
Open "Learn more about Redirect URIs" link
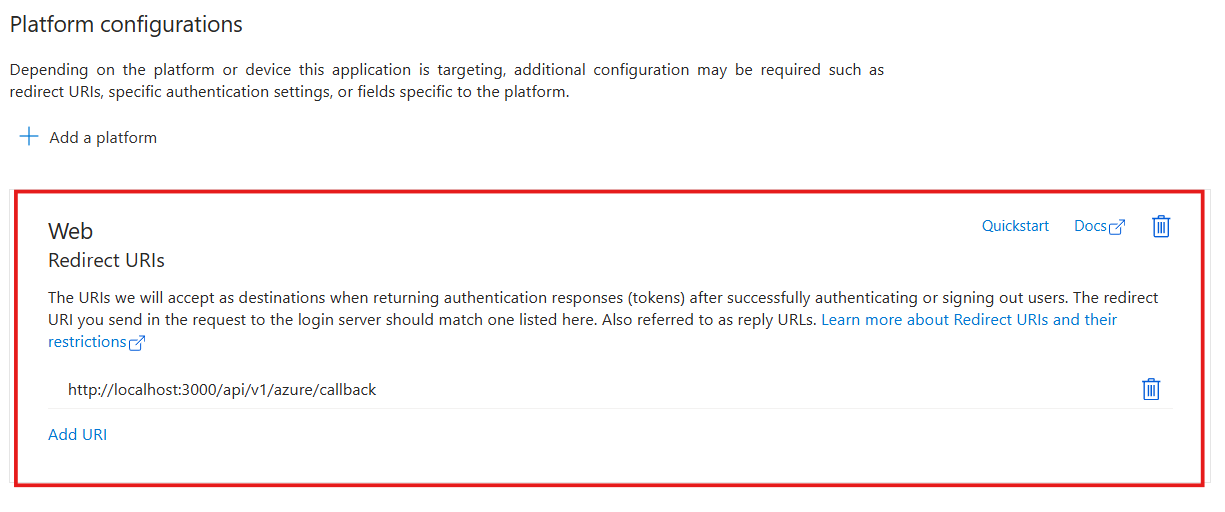[968, 320]
